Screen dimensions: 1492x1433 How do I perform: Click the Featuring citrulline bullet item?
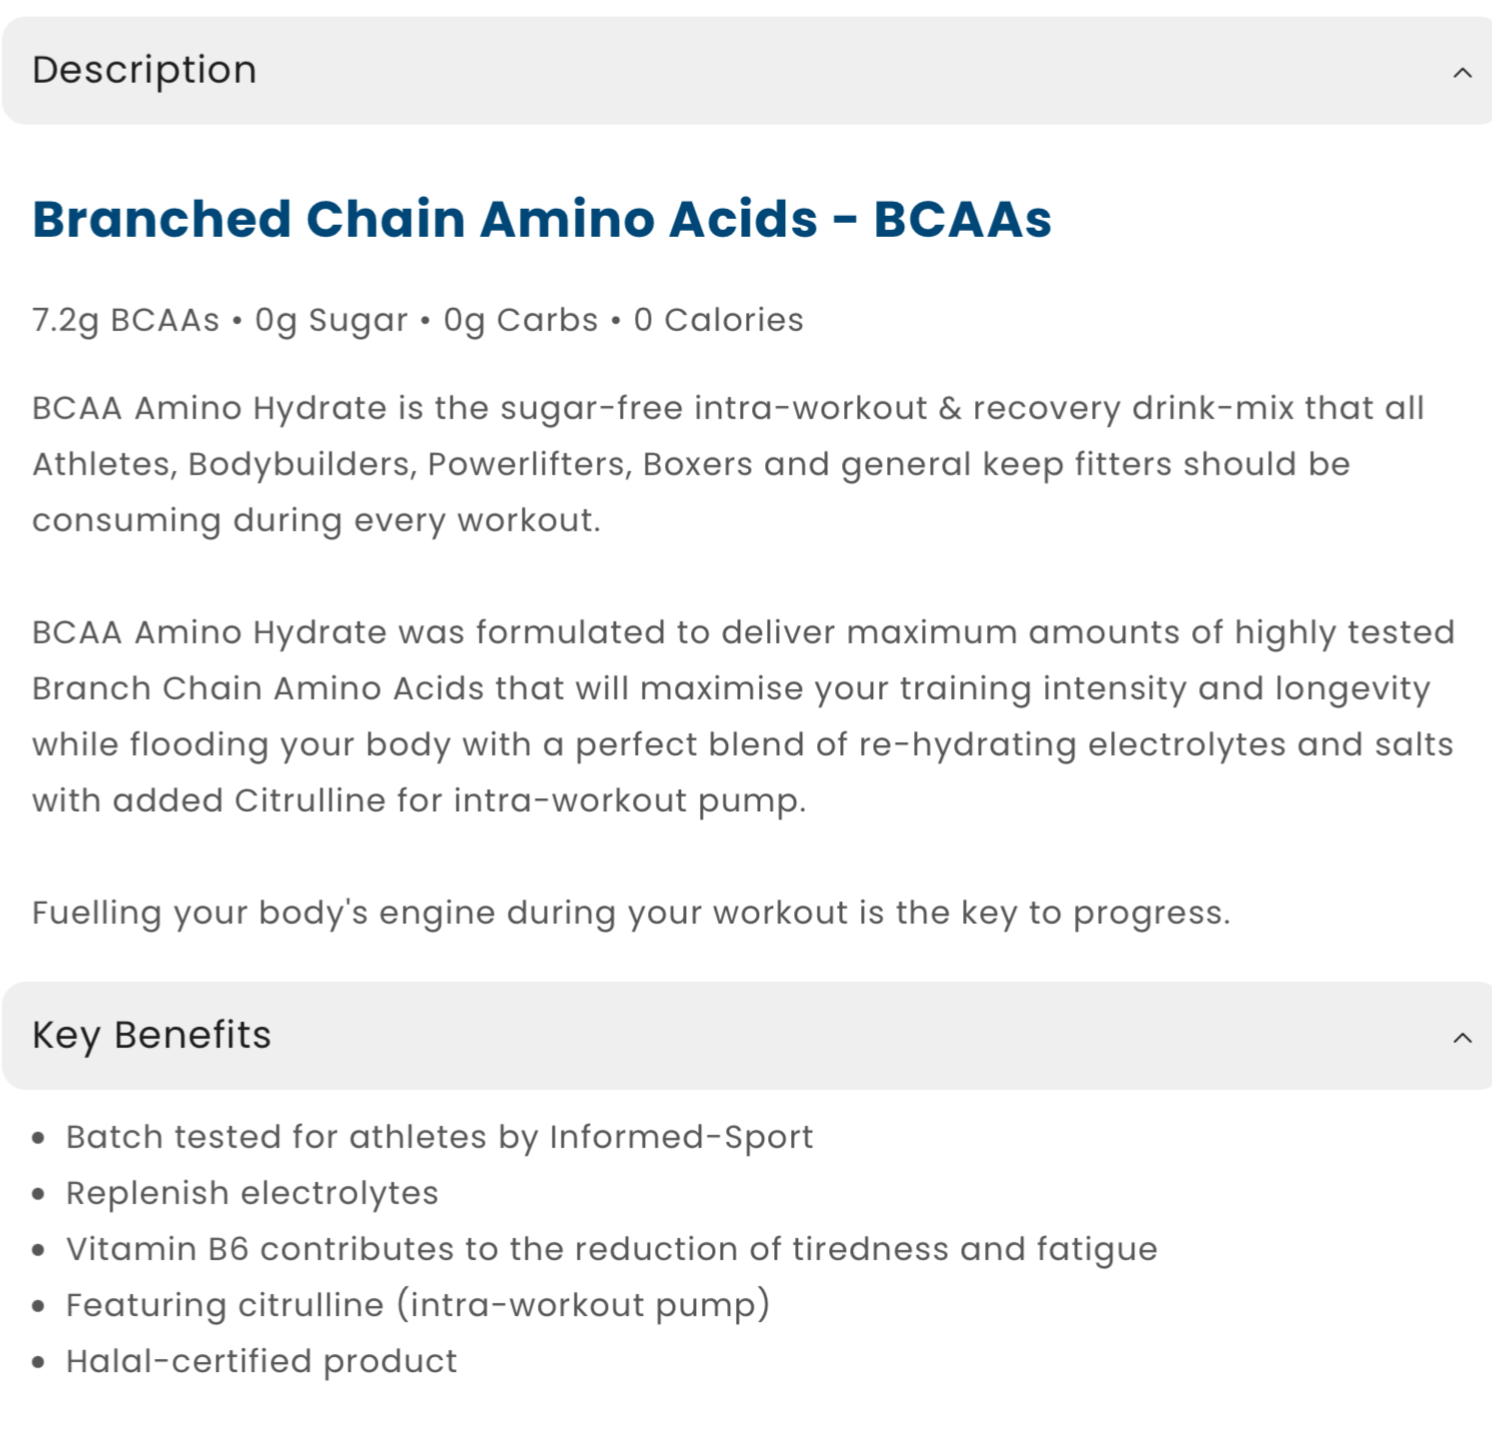tap(417, 1305)
